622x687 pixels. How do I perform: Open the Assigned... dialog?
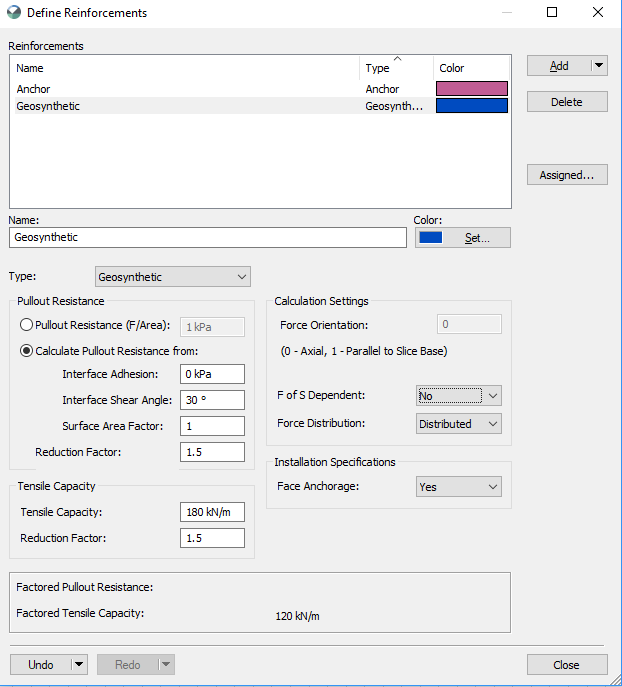[x=567, y=175]
